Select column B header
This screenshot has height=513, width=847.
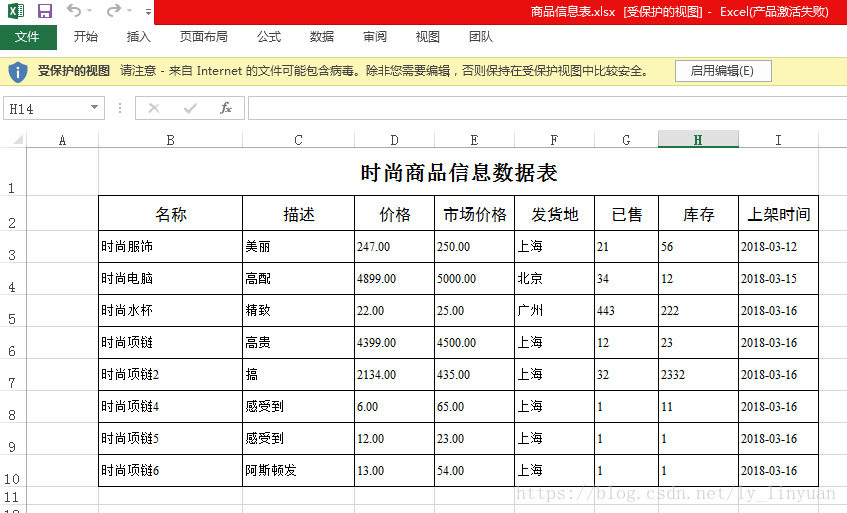pyautogui.click(x=171, y=140)
